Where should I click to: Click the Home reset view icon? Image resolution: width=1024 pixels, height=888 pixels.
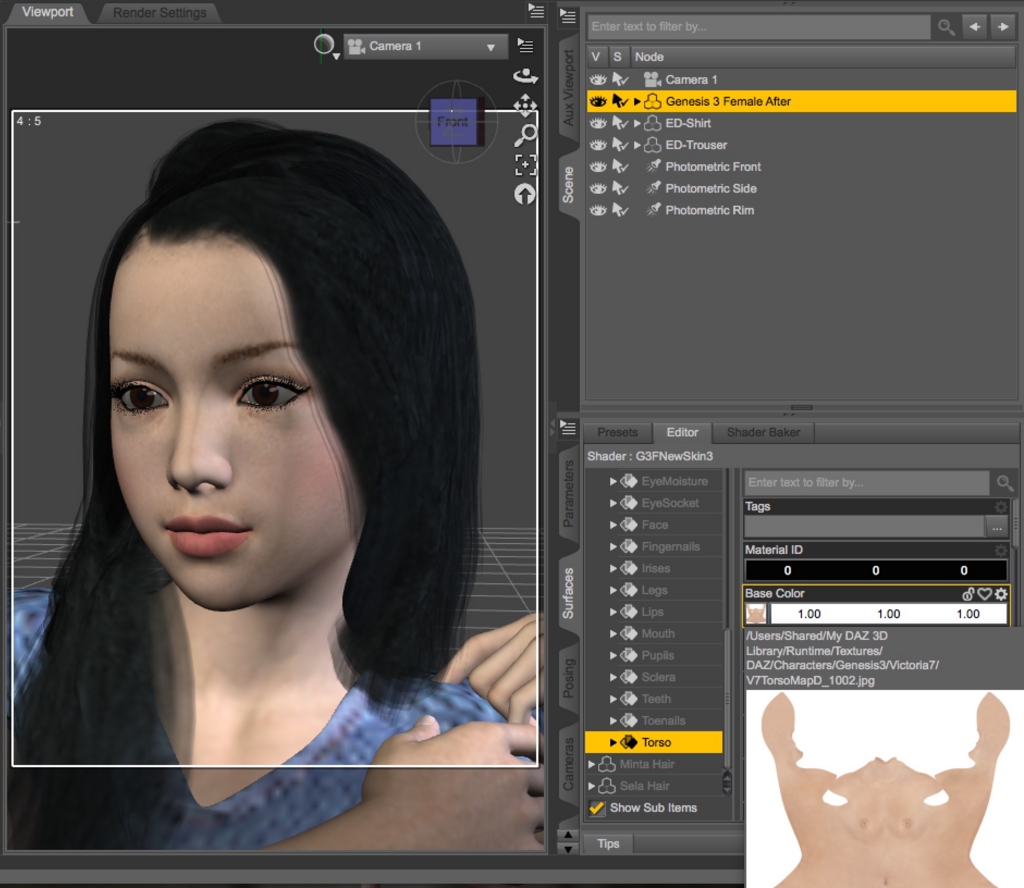pyautogui.click(x=525, y=194)
